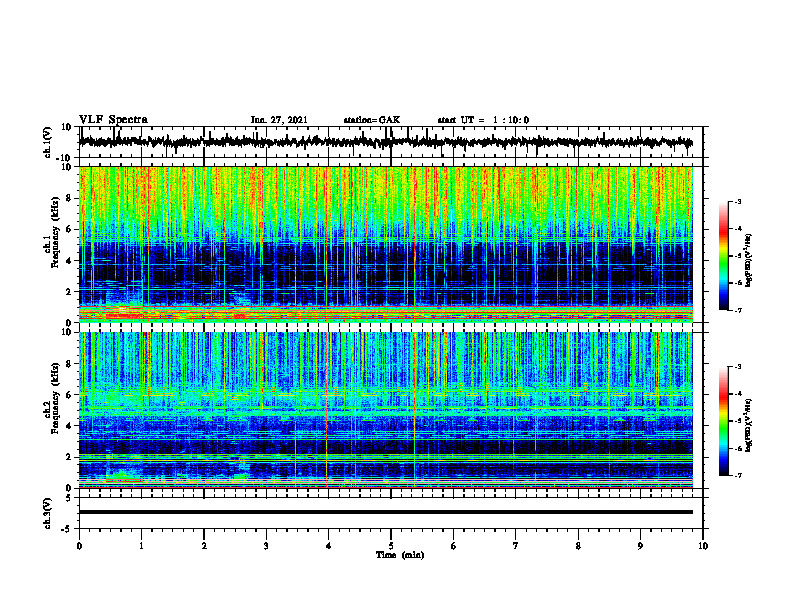
Task: Click the ch.2 spectrogram panel
Action: coord(385,410)
